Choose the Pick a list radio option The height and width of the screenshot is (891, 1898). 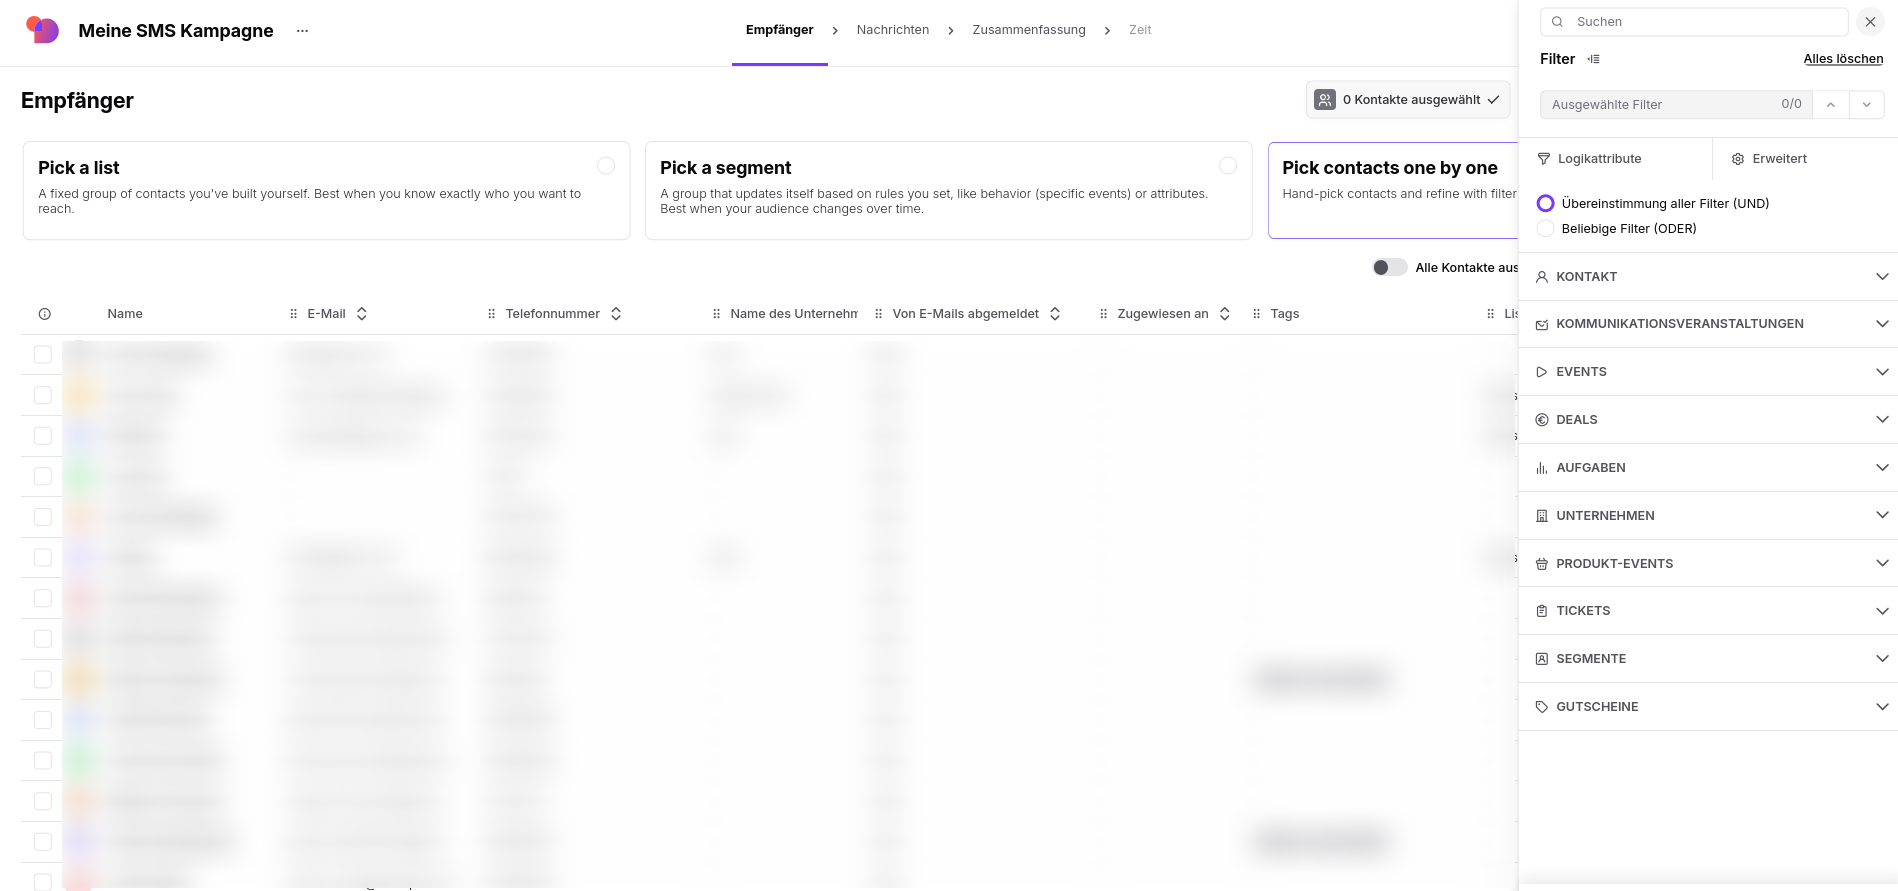606,166
